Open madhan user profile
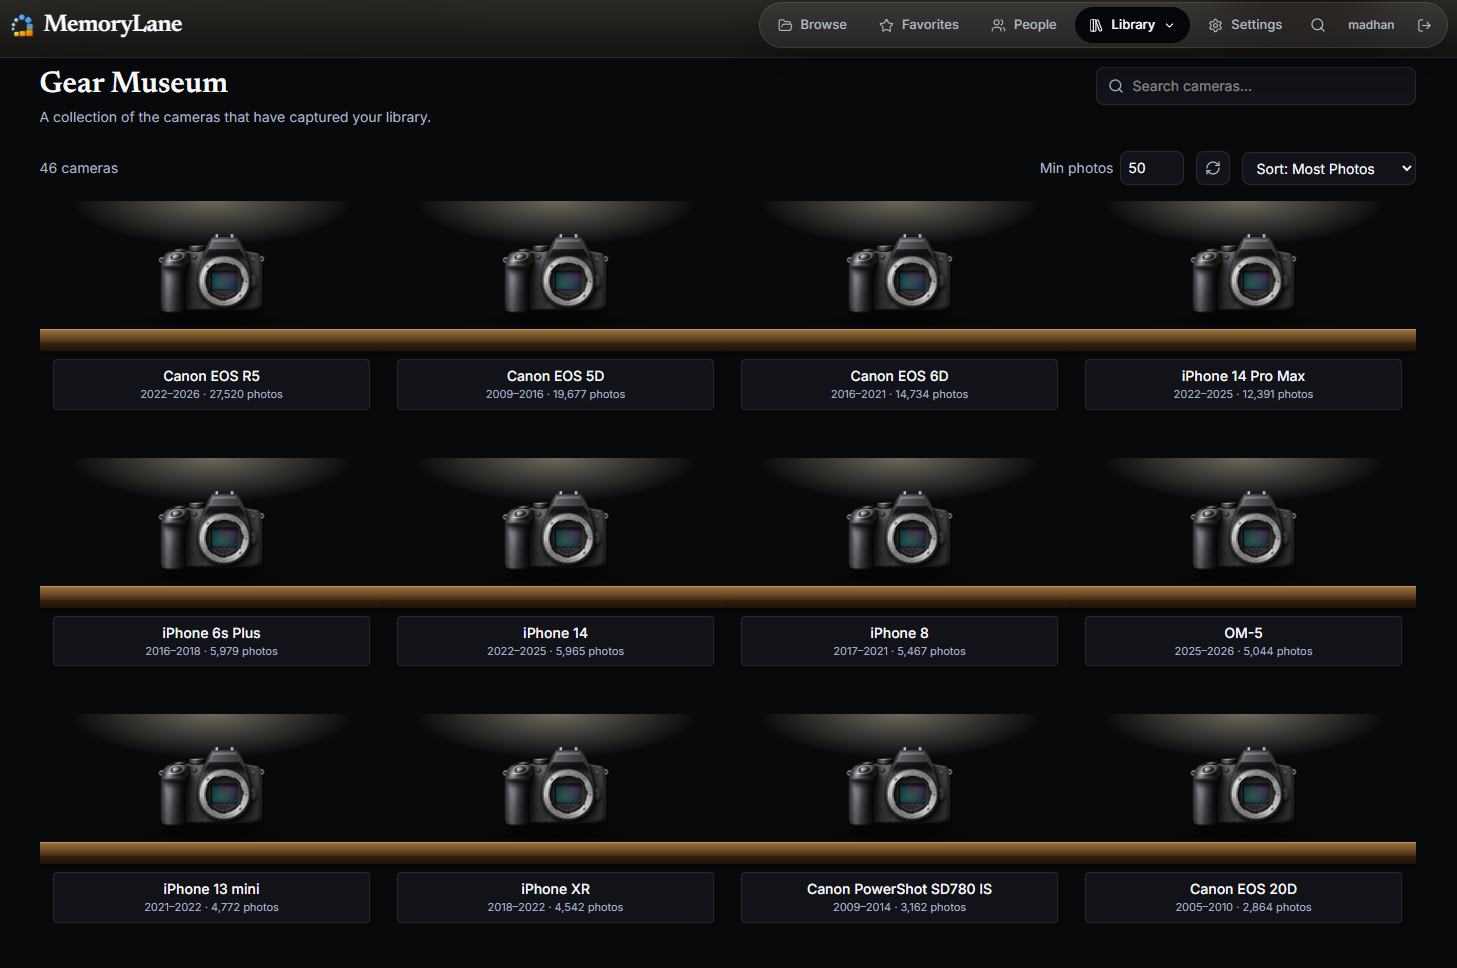Screen dimensions: 1457x968 click(x=1371, y=25)
